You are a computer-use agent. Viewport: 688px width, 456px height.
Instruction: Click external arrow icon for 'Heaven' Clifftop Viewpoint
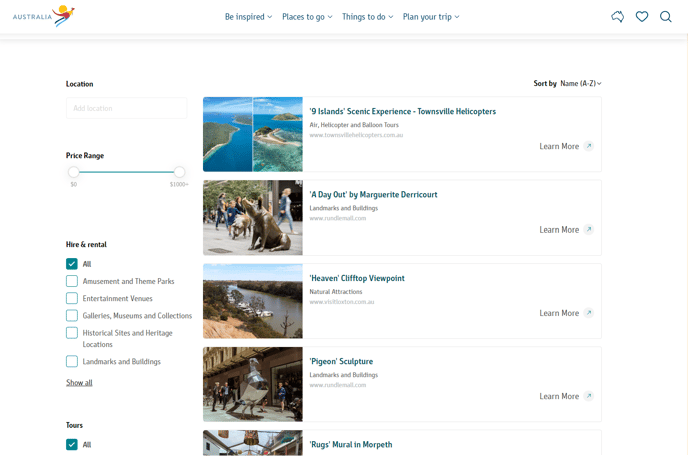coord(589,313)
